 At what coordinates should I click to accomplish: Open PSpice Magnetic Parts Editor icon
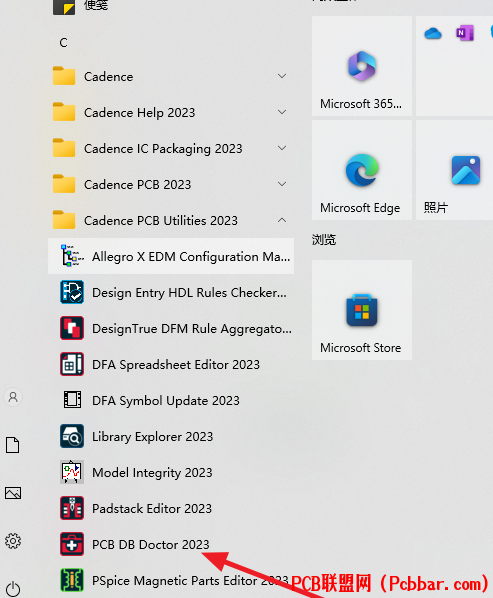coord(72,580)
